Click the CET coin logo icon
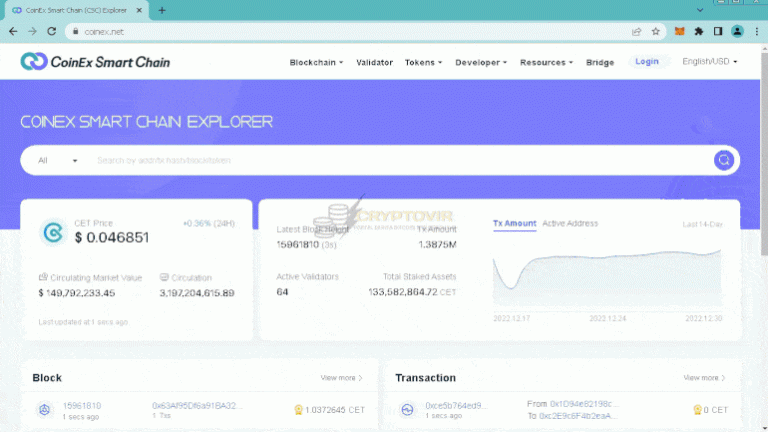The height and width of the screenshot is (432, 768). (x=53, y=232)
